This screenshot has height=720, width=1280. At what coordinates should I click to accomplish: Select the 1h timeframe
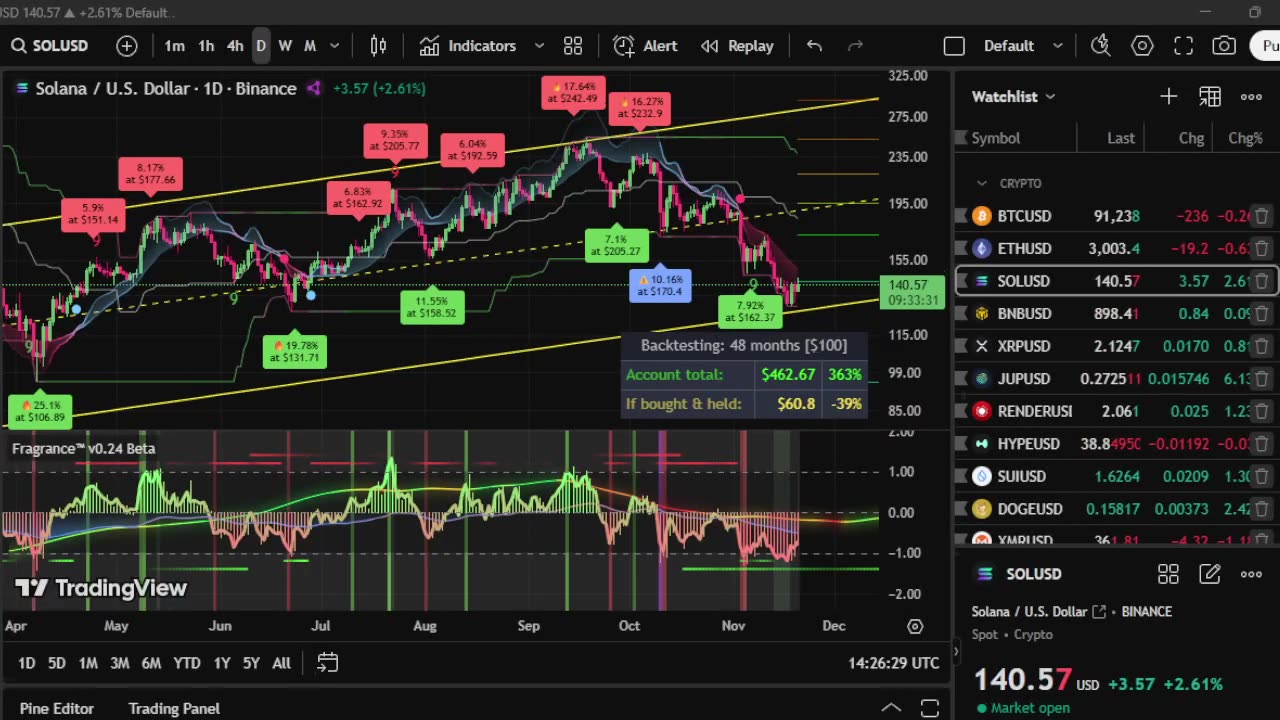[x=206, y=46]
